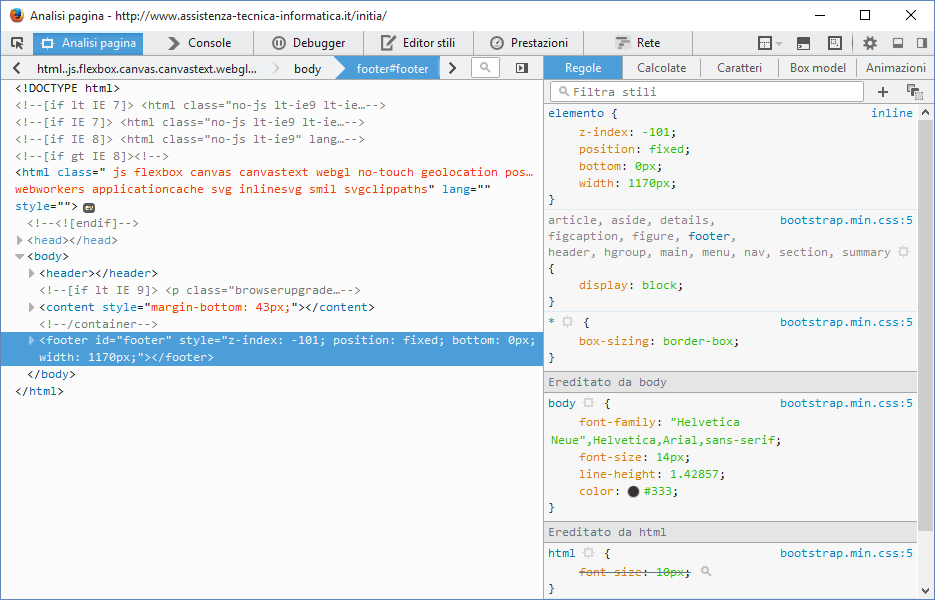This screenshot has width=935, height=600.
Task: Switch to Box model tab
Action: [818, 68]
